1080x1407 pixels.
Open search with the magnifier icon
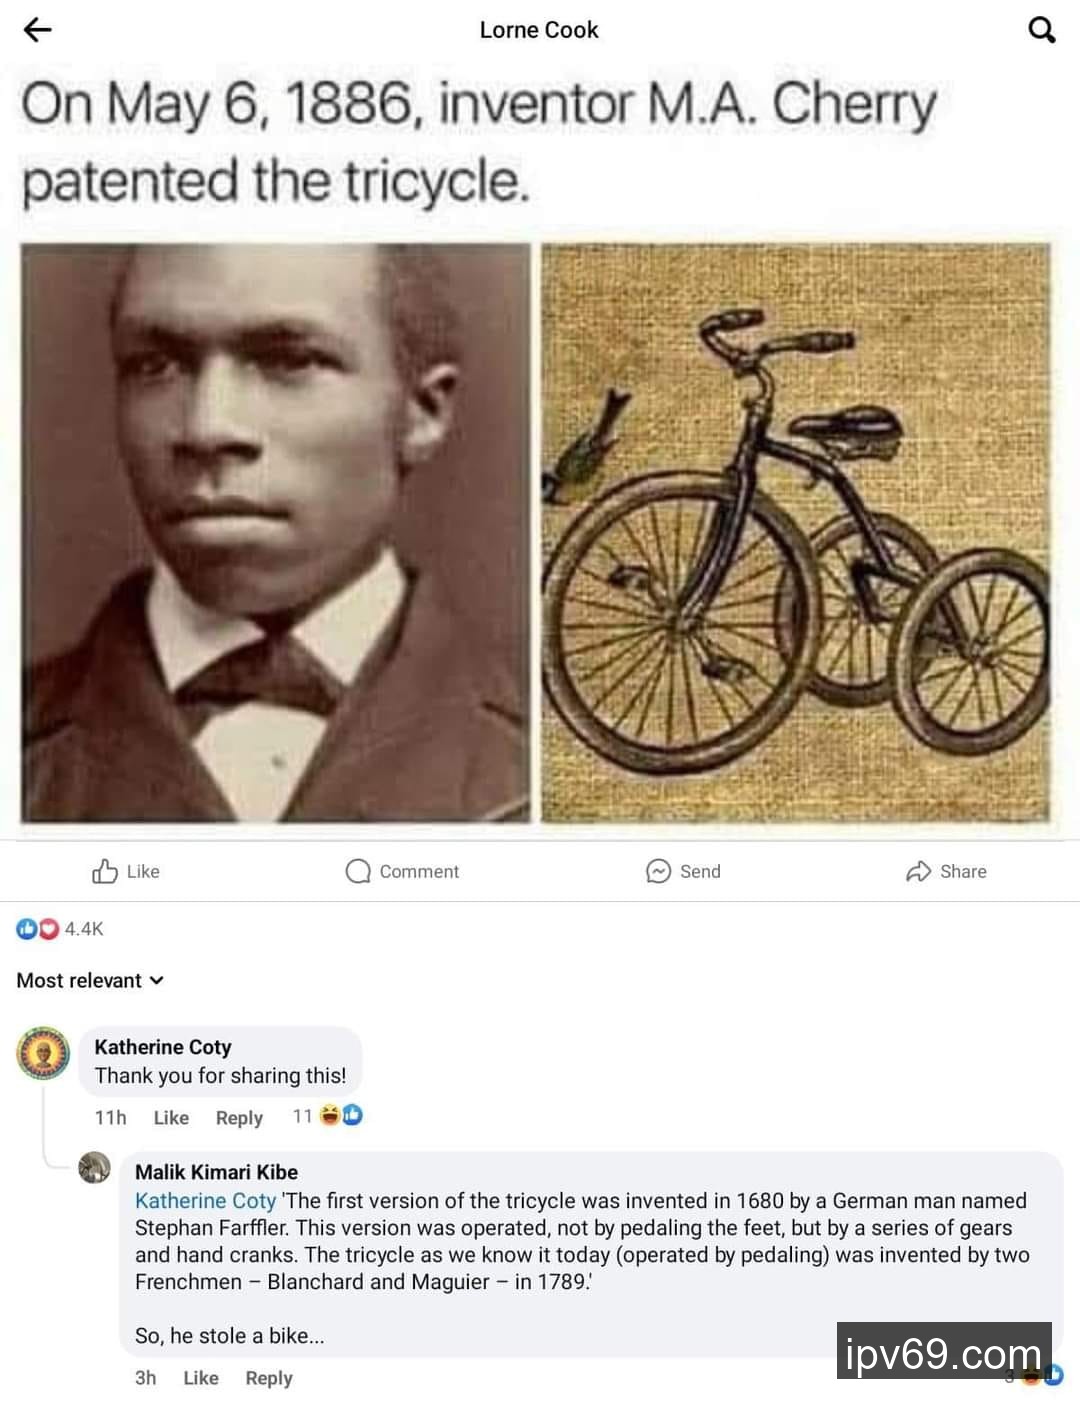[x=1041, y=30]
